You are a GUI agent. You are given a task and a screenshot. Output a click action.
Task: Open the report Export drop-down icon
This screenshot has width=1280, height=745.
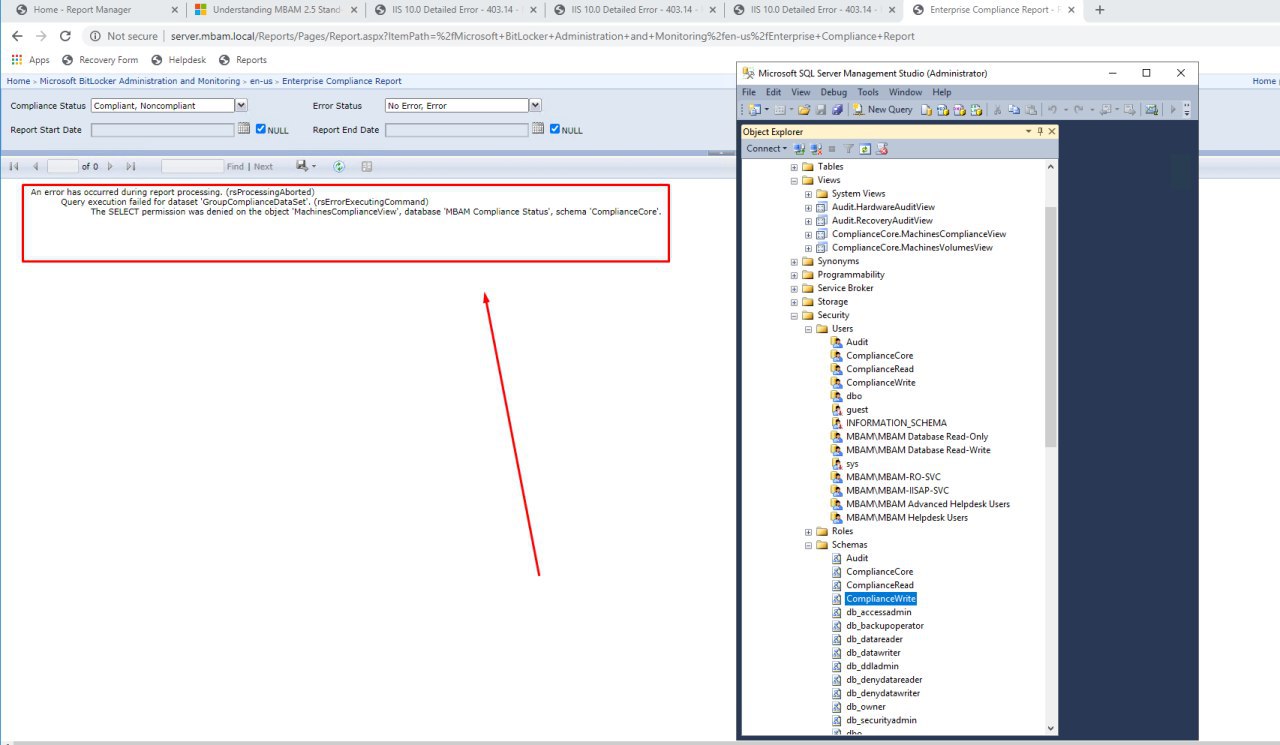coord(305,166)
